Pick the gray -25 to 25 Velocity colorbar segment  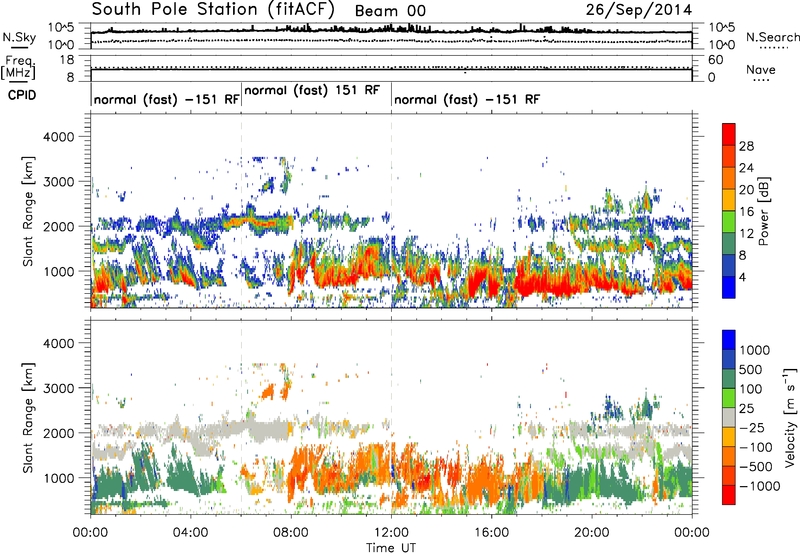(x=729, y=417)
